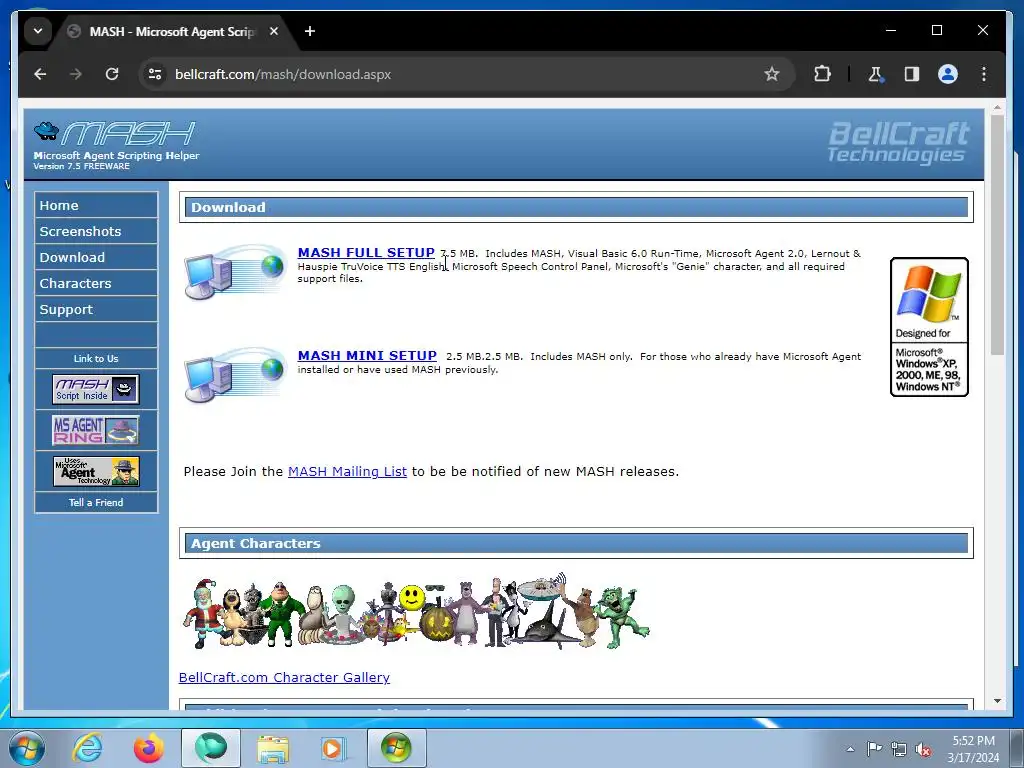Open the clock showing 5:52 PM
Image resolution: width=1024 pixels, height=768 pixels.
point(973,749)
